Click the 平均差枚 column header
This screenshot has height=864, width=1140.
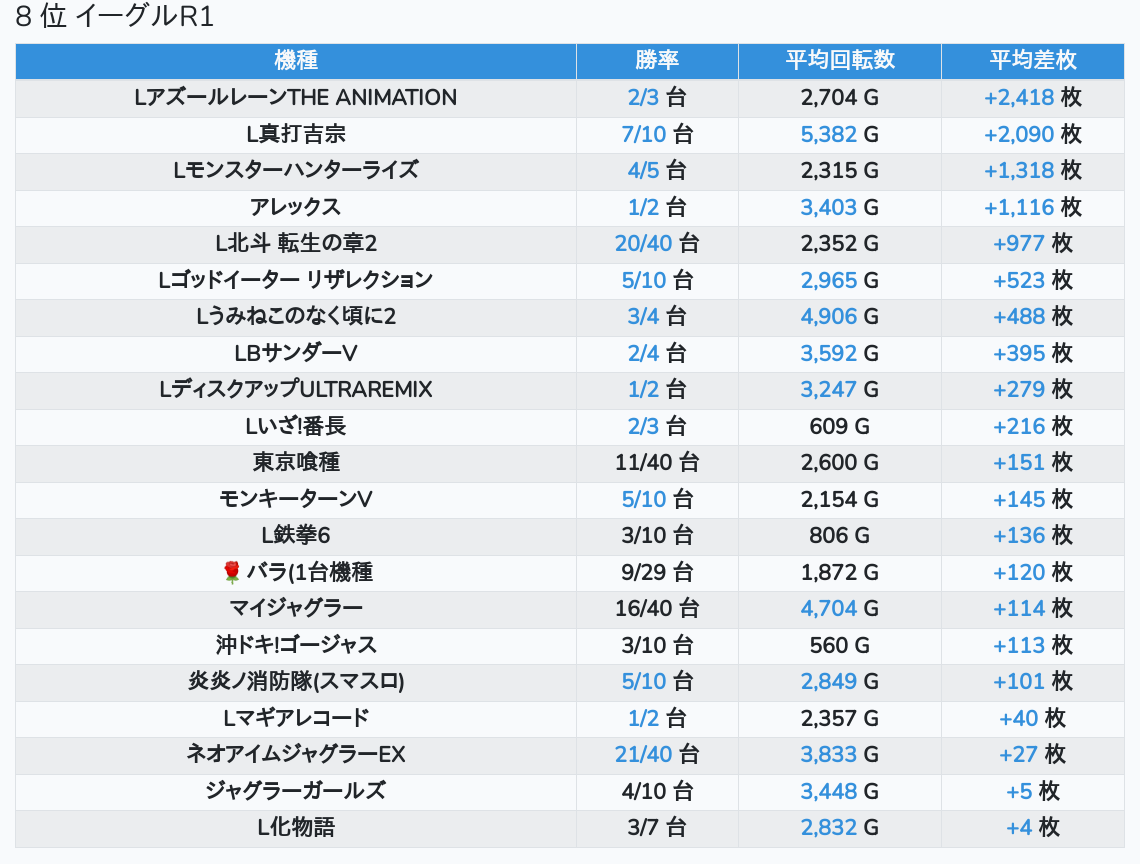[x=1032, y=61]
